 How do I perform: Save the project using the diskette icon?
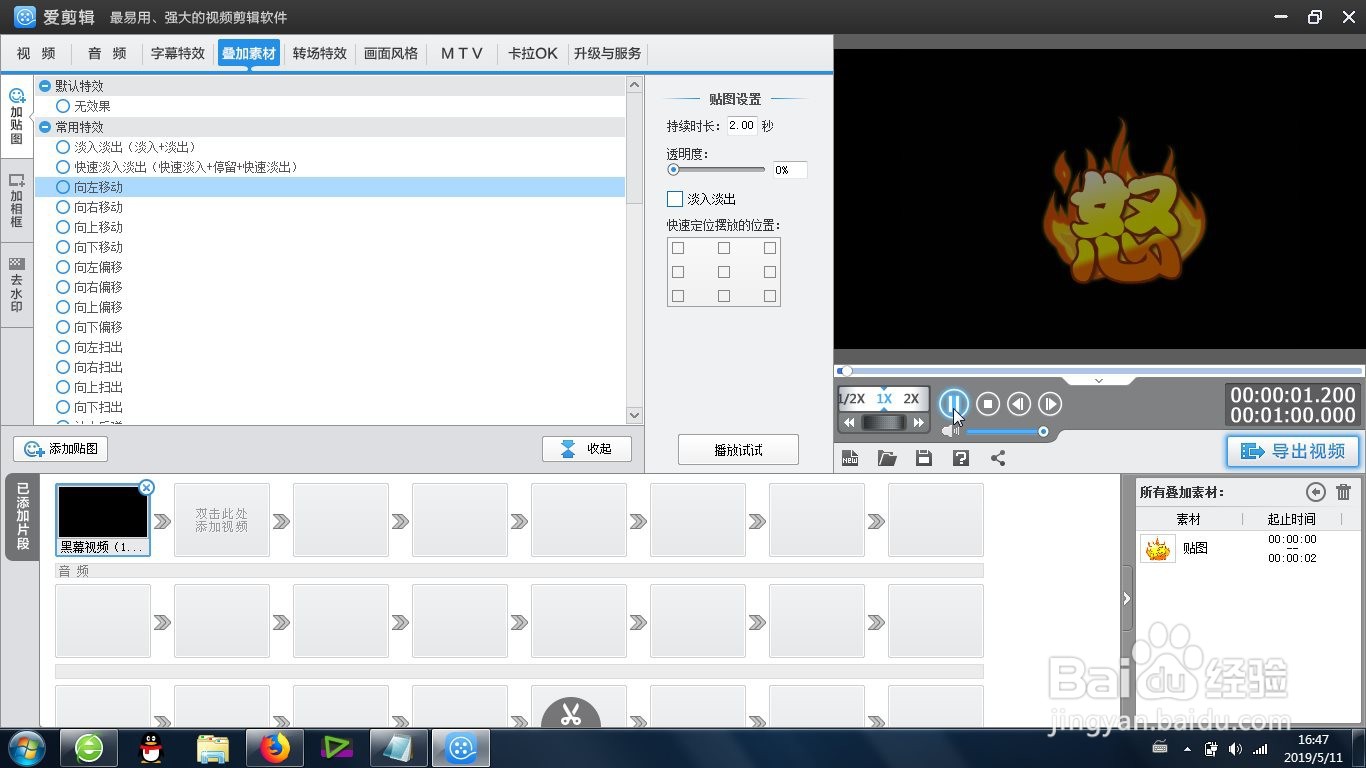click(x=923, y=457)
